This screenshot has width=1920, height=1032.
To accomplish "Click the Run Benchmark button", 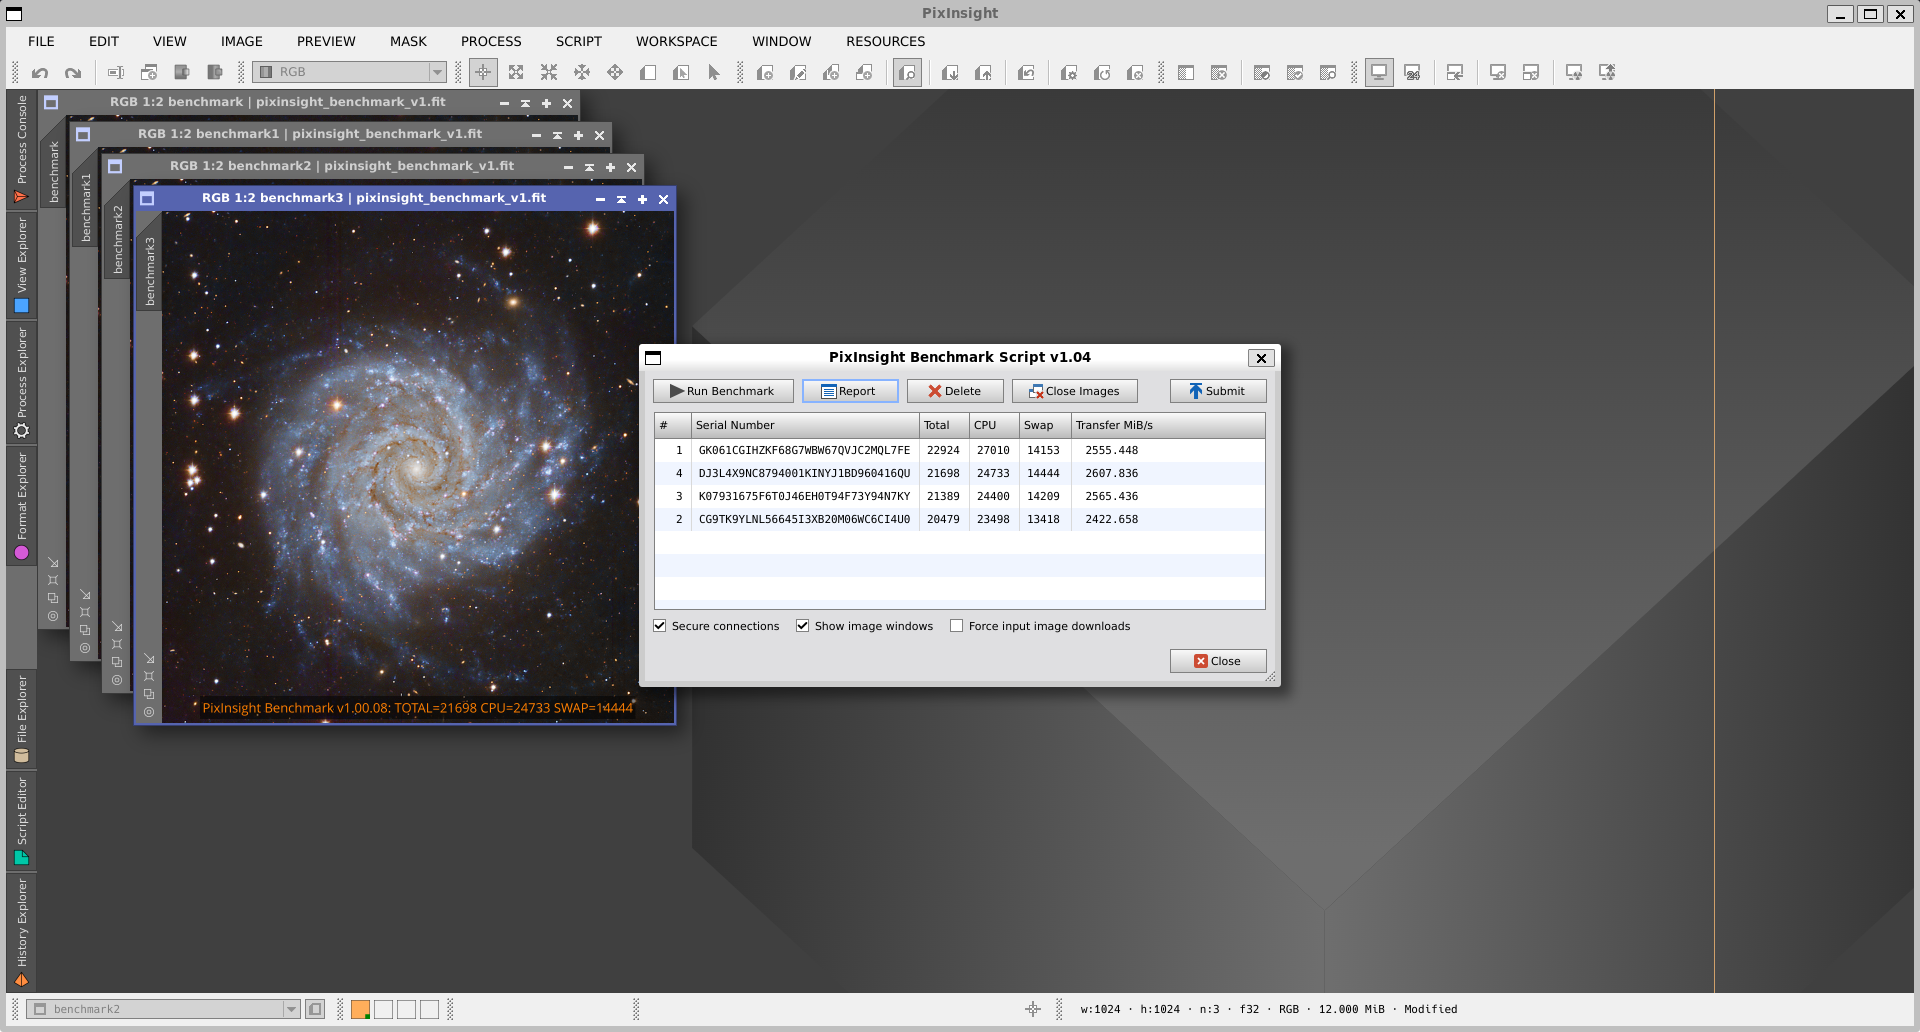I will click(723, 391).
